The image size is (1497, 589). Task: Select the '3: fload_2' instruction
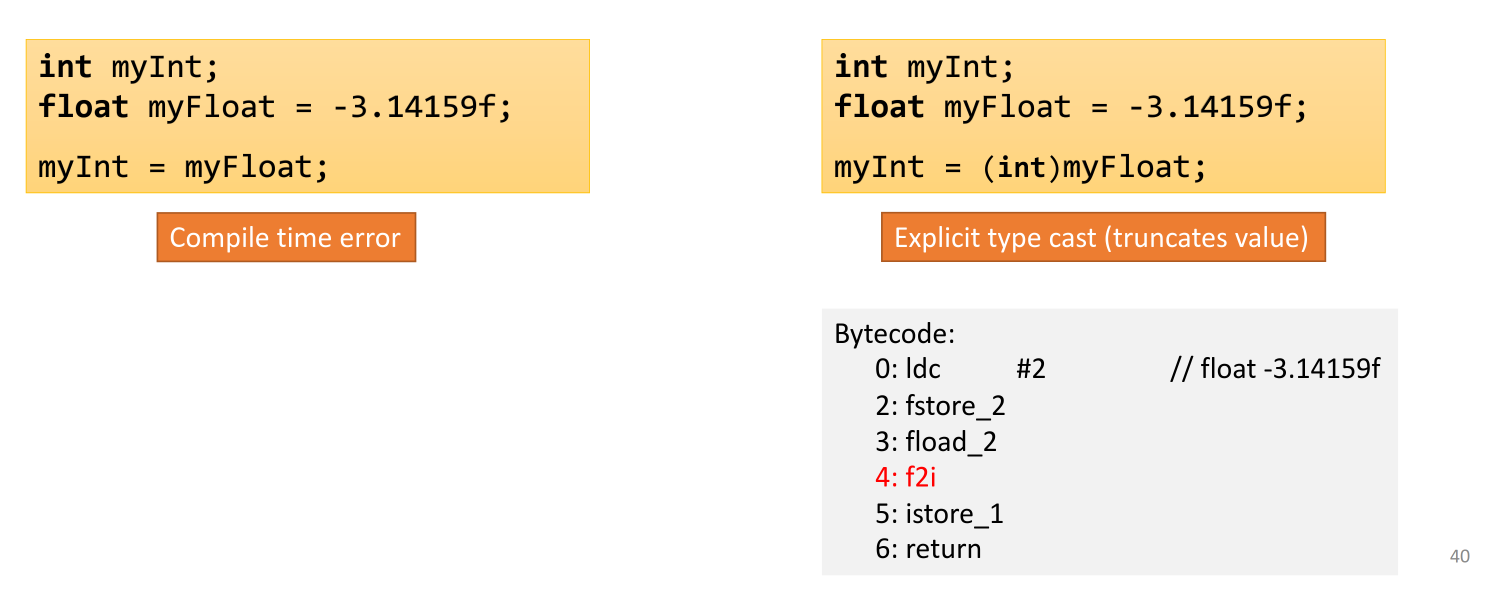click(x=936, y=442)
